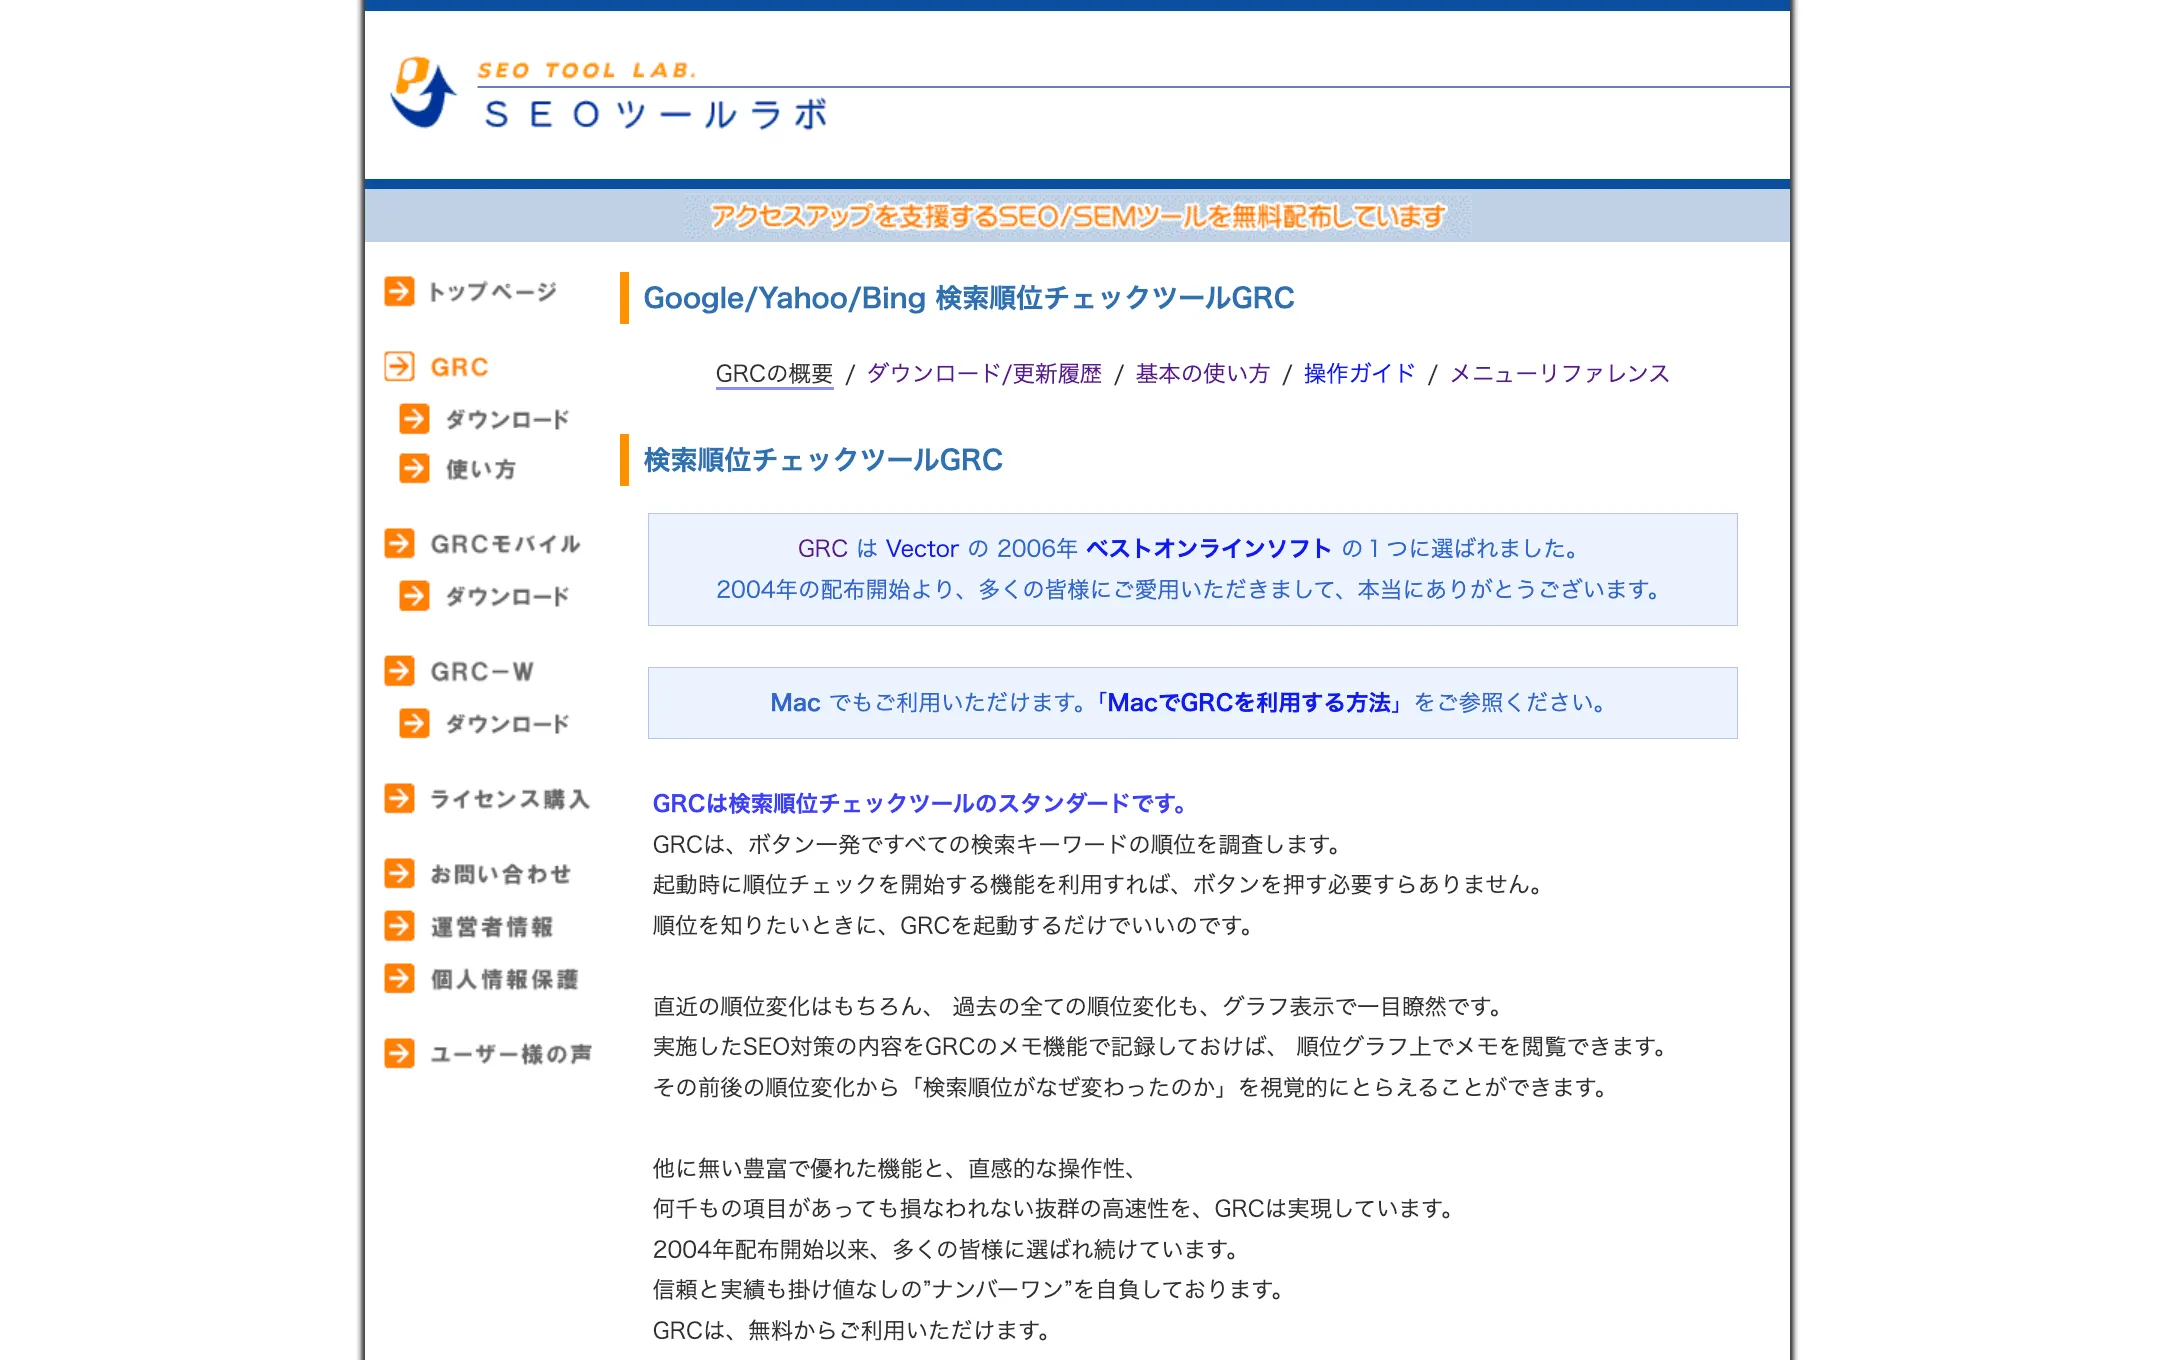Click the arrow icon beside ユーザー様の声
This screenshot has height=1360, width=2160.
pos(399,1053)
